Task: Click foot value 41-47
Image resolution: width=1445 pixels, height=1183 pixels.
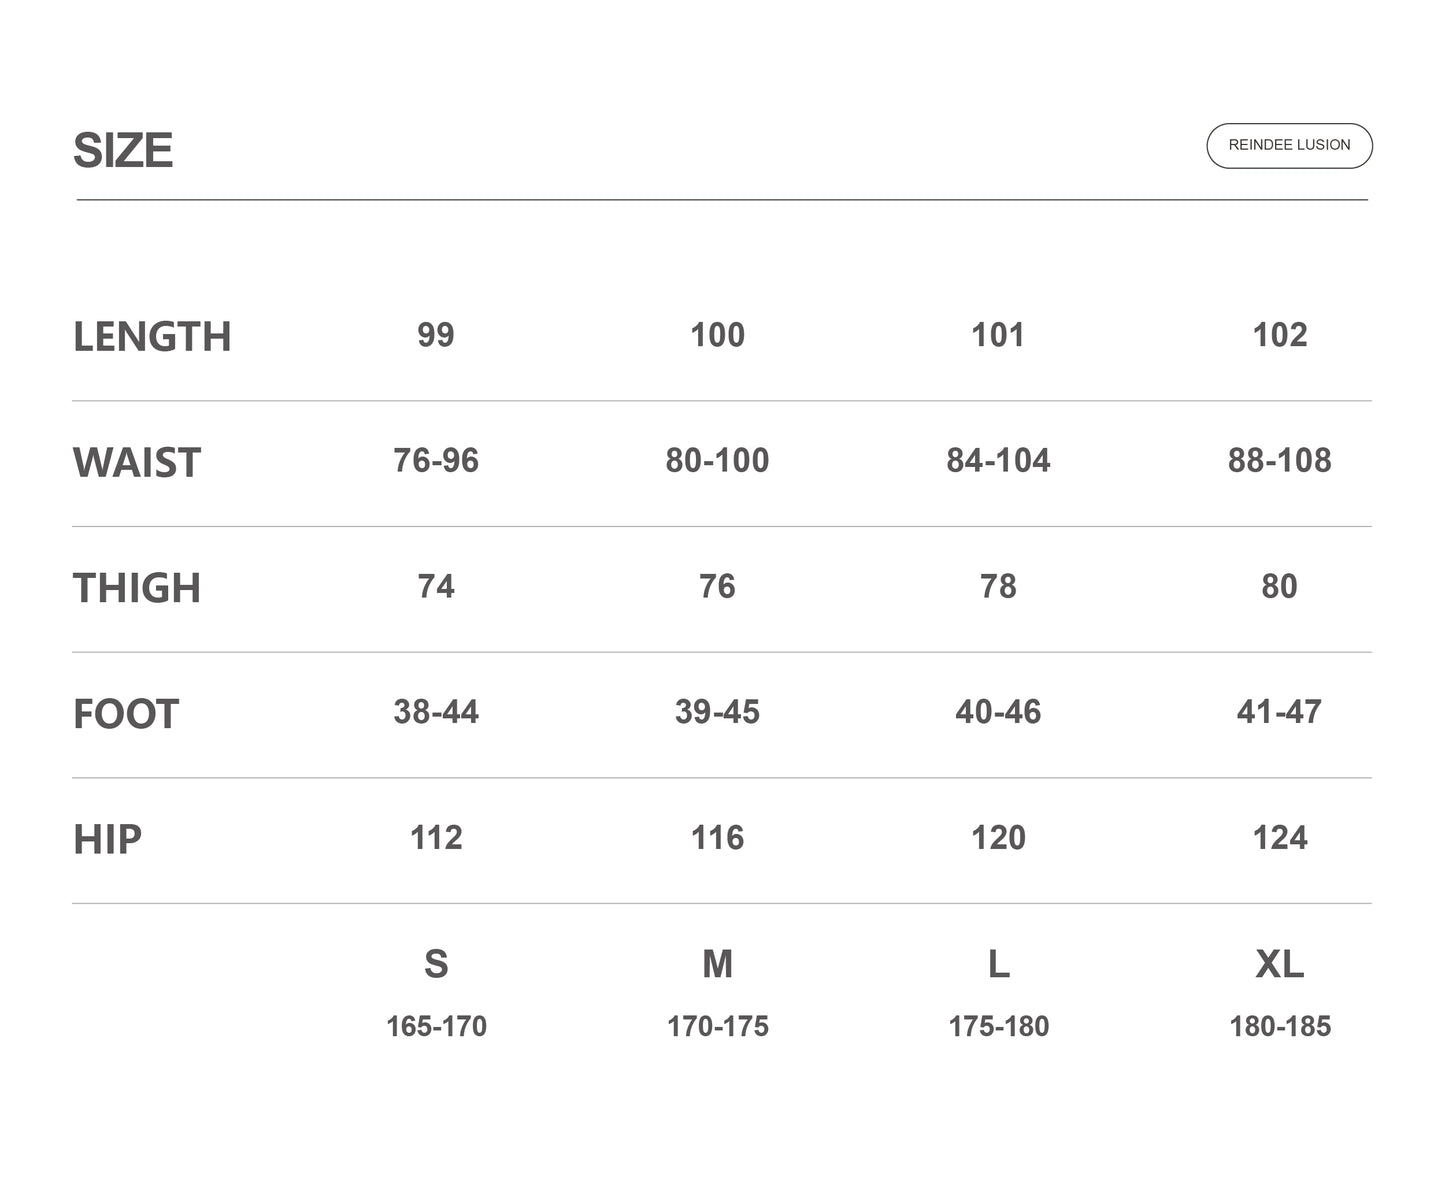Action: click(x=1279, y=712)
